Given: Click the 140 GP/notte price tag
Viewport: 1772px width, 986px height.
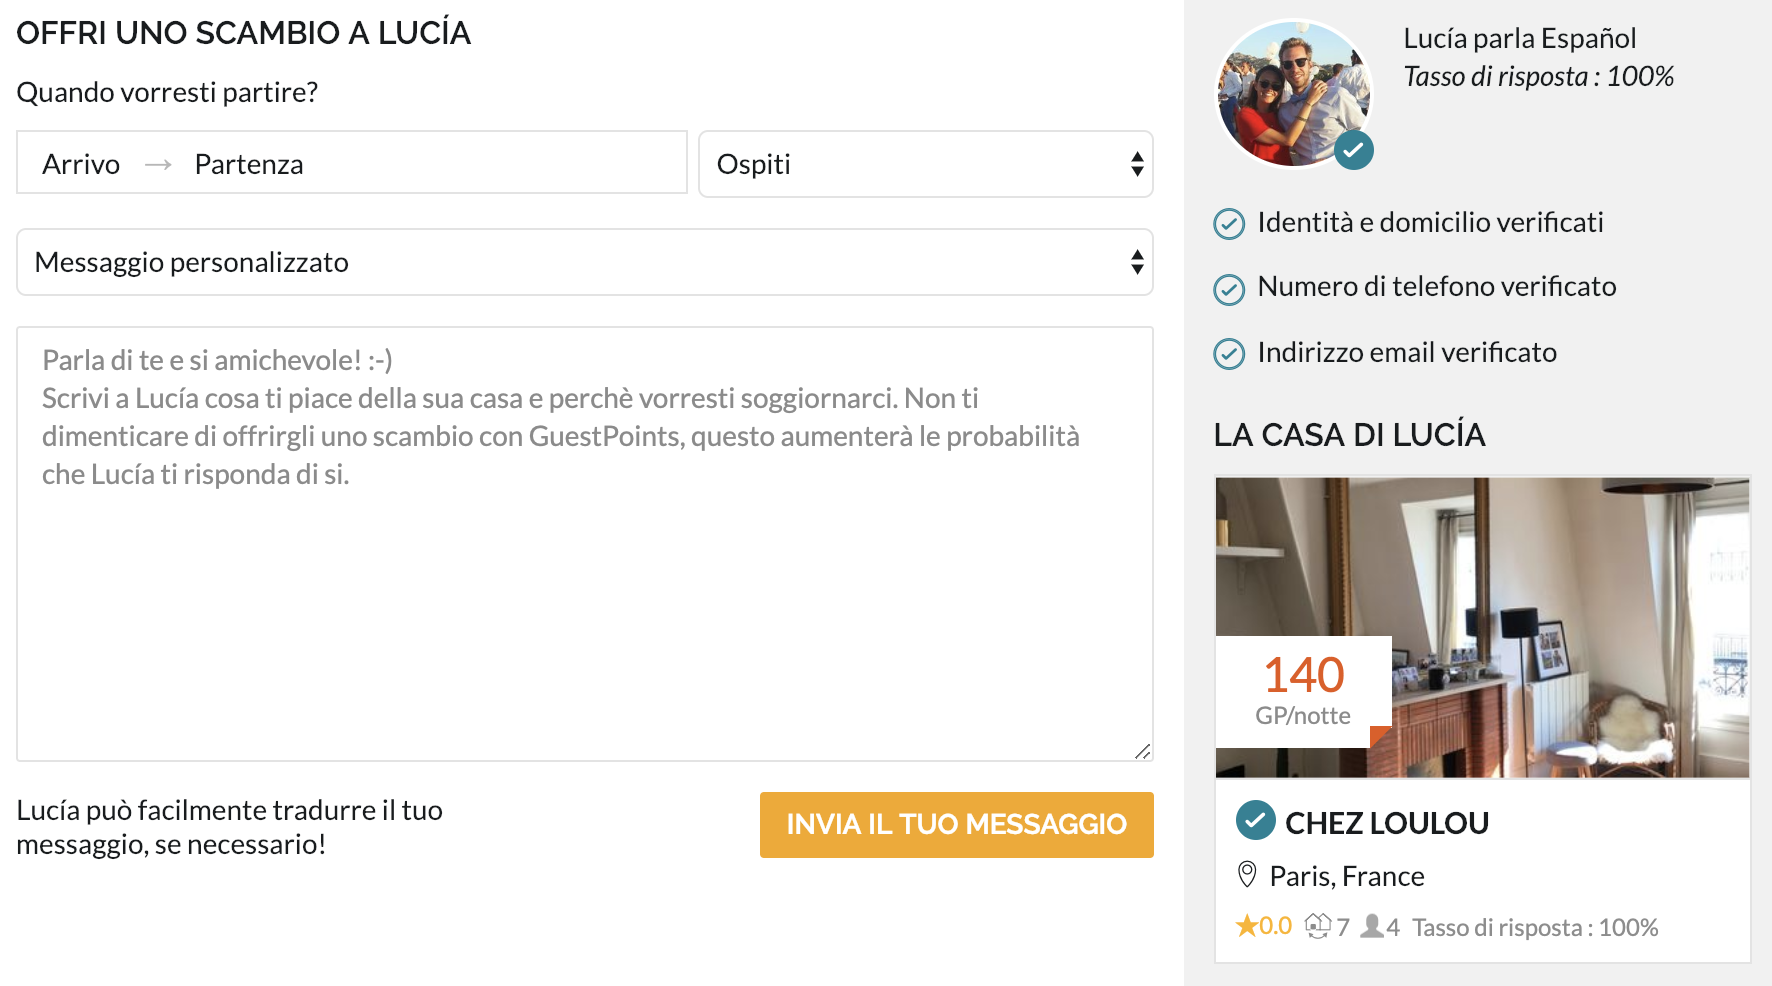Looking at the screenshot, I should (1303, 690).
